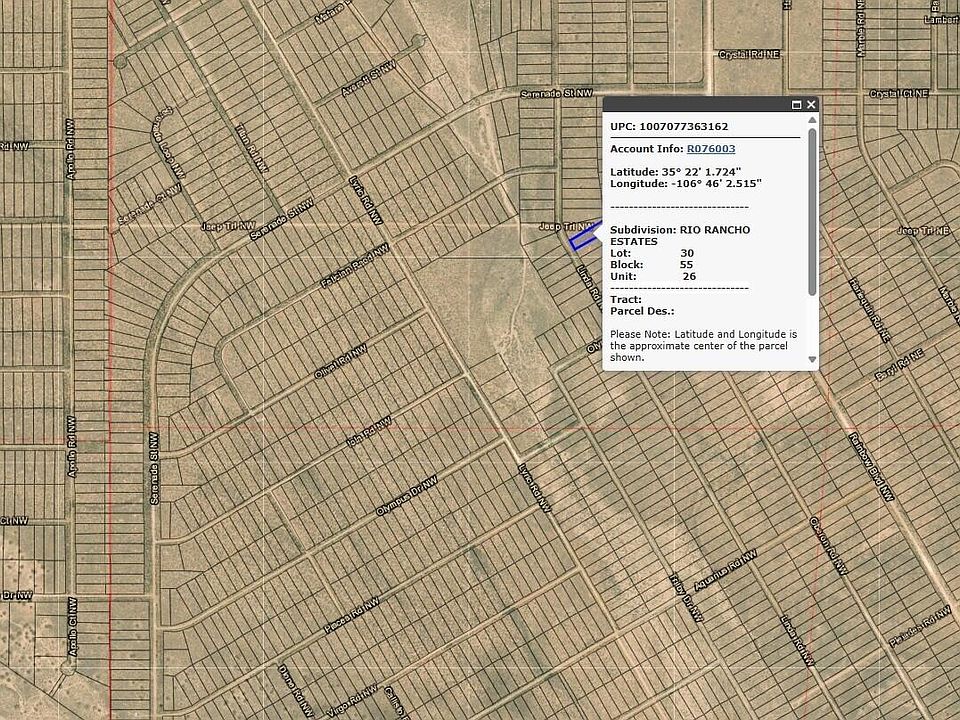This screenshot has height=720, width=960.
Task: Click the Beryl Rd NE street label
Action: coord(899,366)
